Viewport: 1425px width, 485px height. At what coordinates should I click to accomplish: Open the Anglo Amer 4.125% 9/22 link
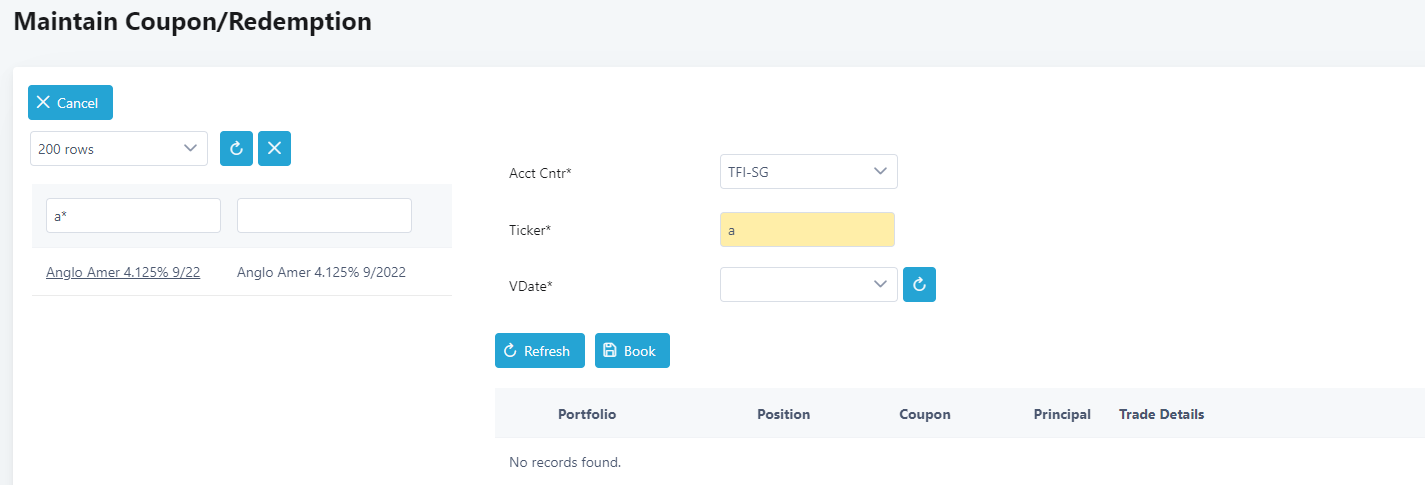click(123, 272)
